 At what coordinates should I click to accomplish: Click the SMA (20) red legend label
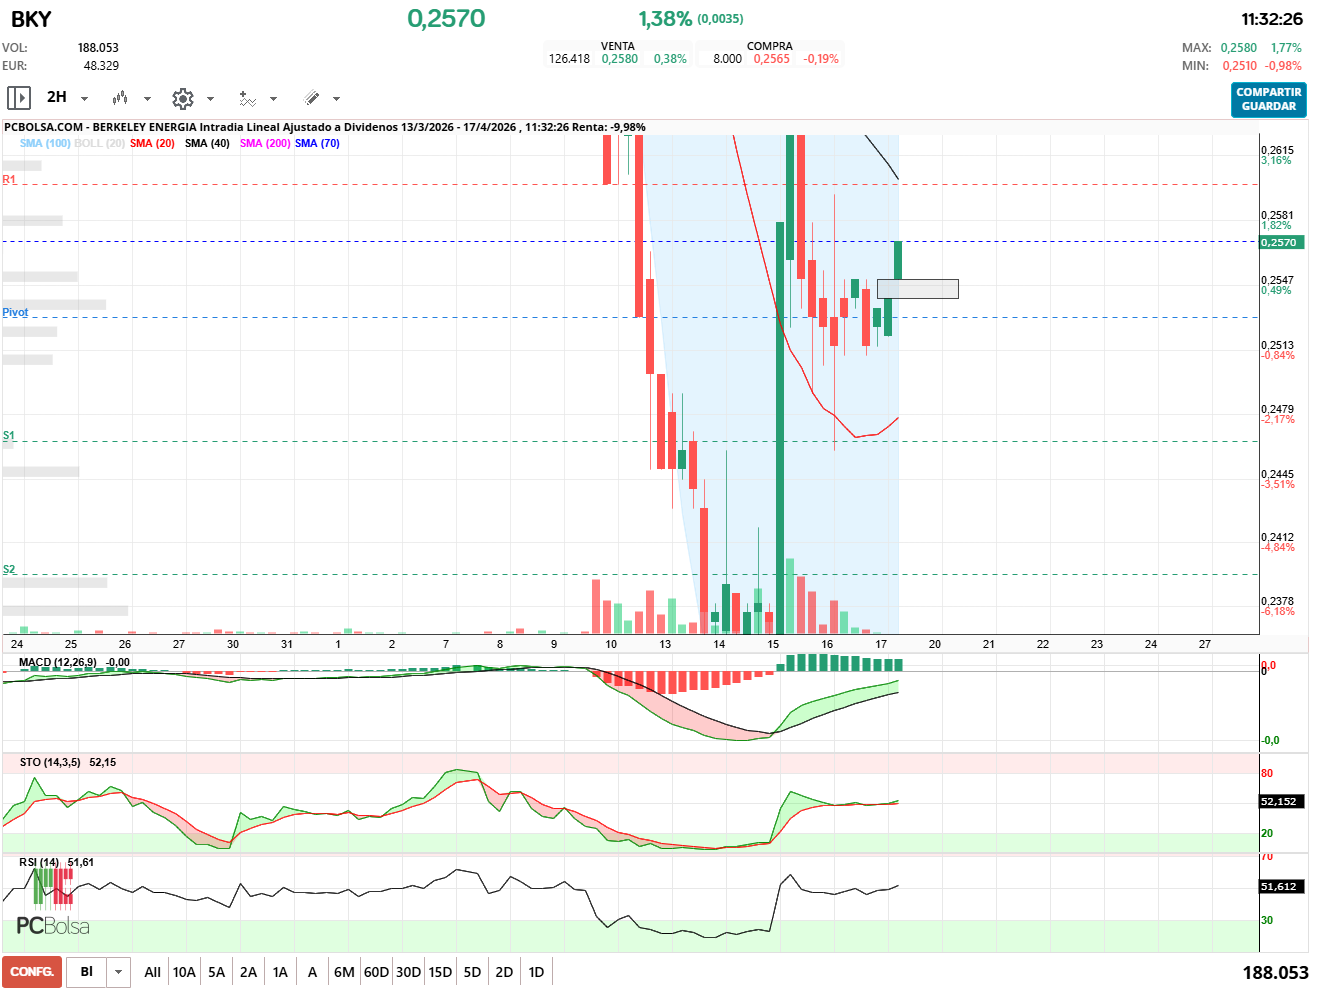152,143
